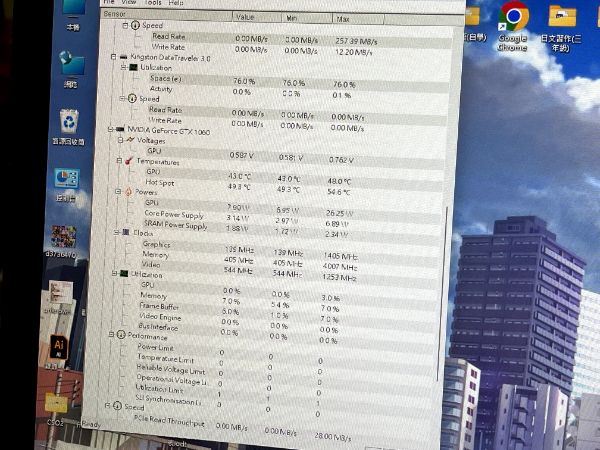
Task: Collapse the Kingston DataTraveler 3.0 node
Action: 113,57
